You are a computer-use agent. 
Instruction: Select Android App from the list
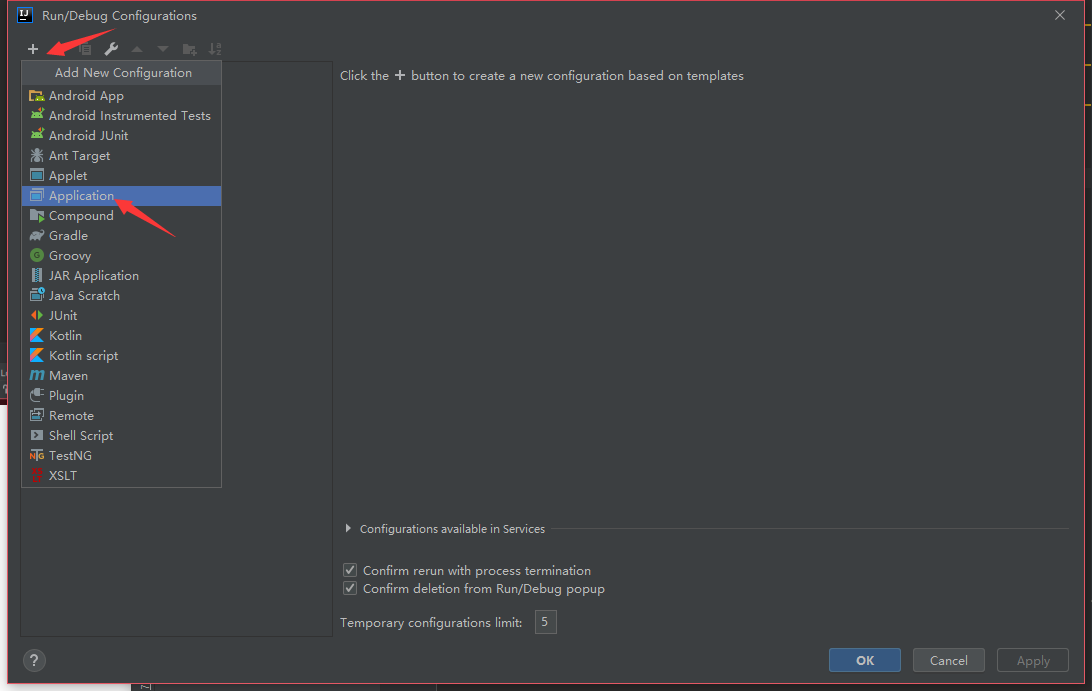point(122,95)
